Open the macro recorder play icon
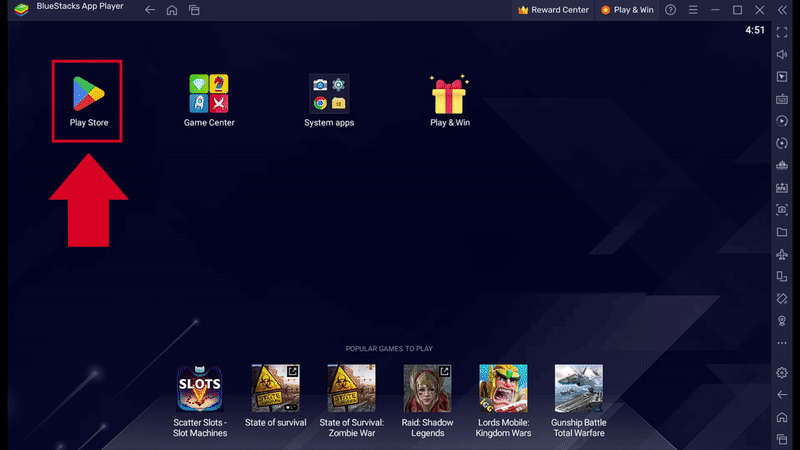The width and height of the screenshot is (800, 450). [x=782, y=121]
